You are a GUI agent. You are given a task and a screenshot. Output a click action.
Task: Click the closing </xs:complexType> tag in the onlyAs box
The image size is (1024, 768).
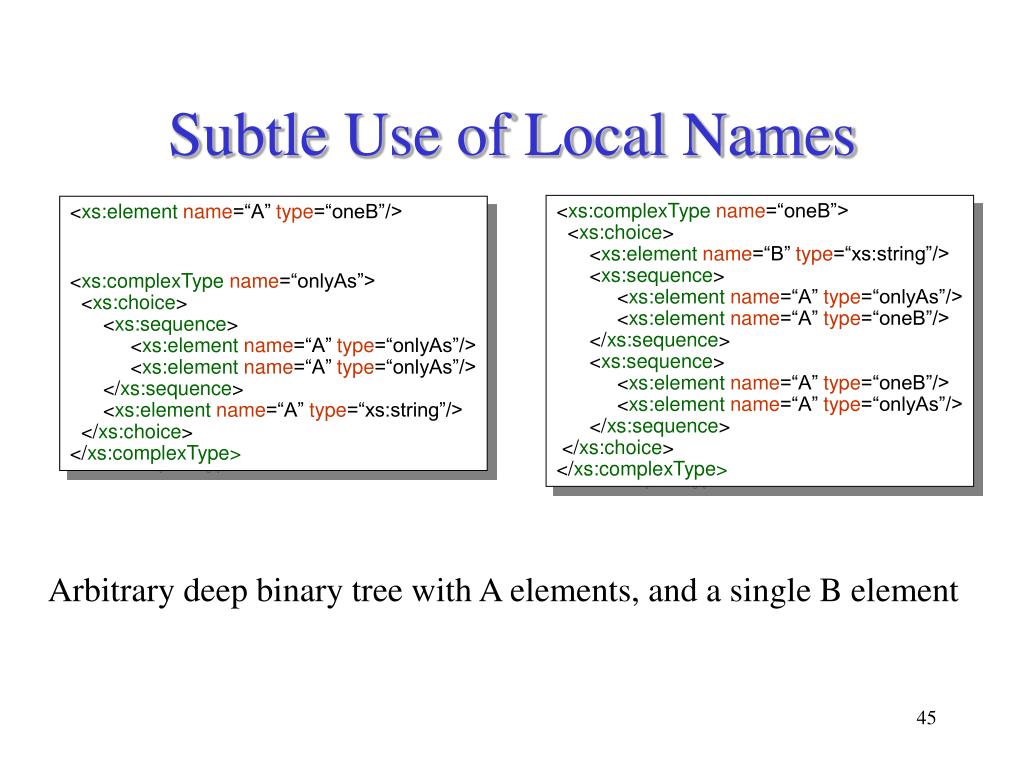tap(155, 453)
